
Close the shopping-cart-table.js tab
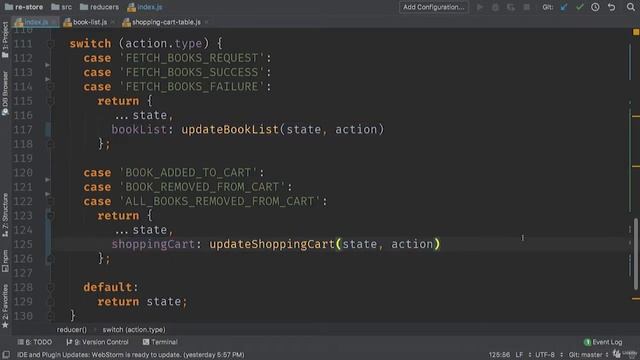coord(207,22)
